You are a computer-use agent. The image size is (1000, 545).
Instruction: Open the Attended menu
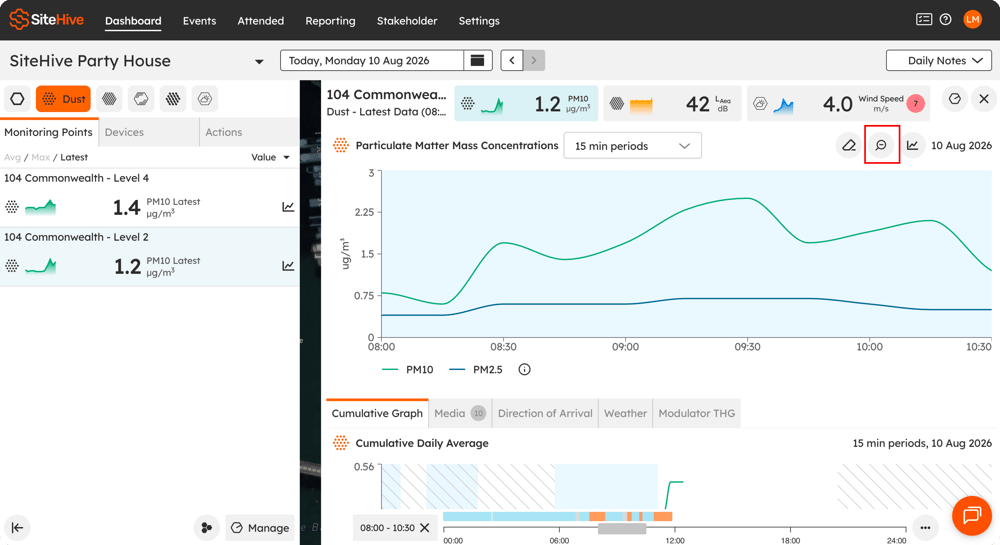tap(261, 21)
